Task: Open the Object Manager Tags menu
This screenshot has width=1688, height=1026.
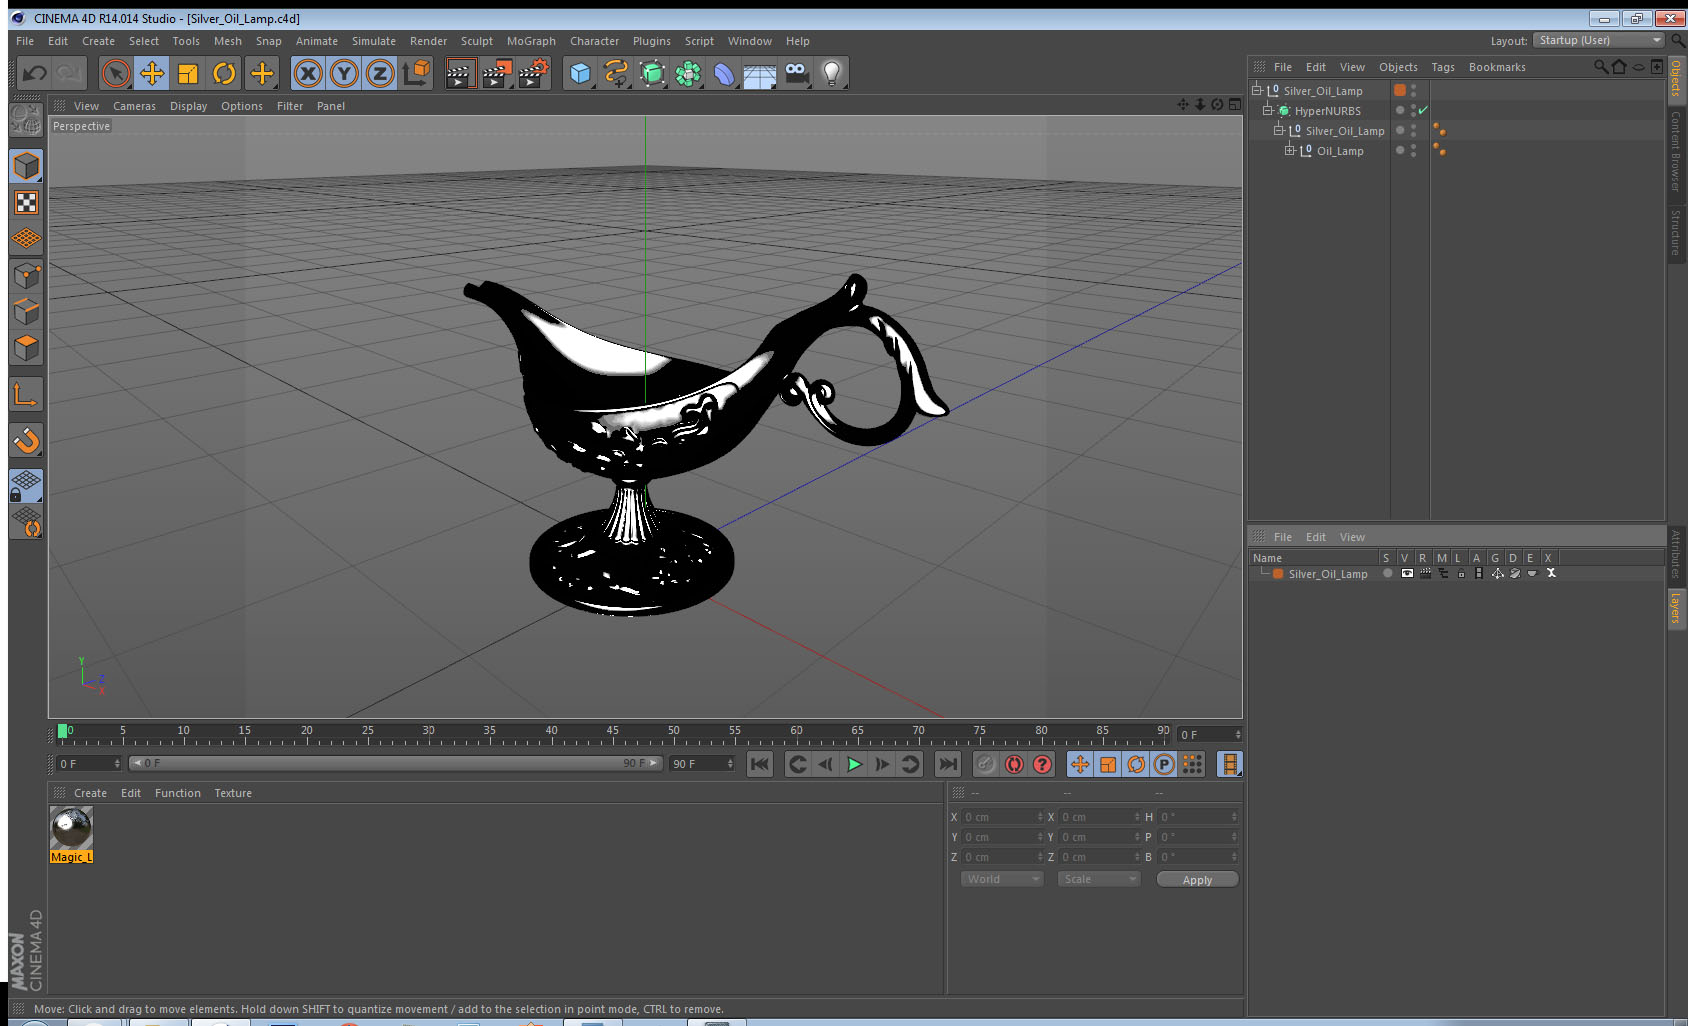Action: [x=1443, y=67]
